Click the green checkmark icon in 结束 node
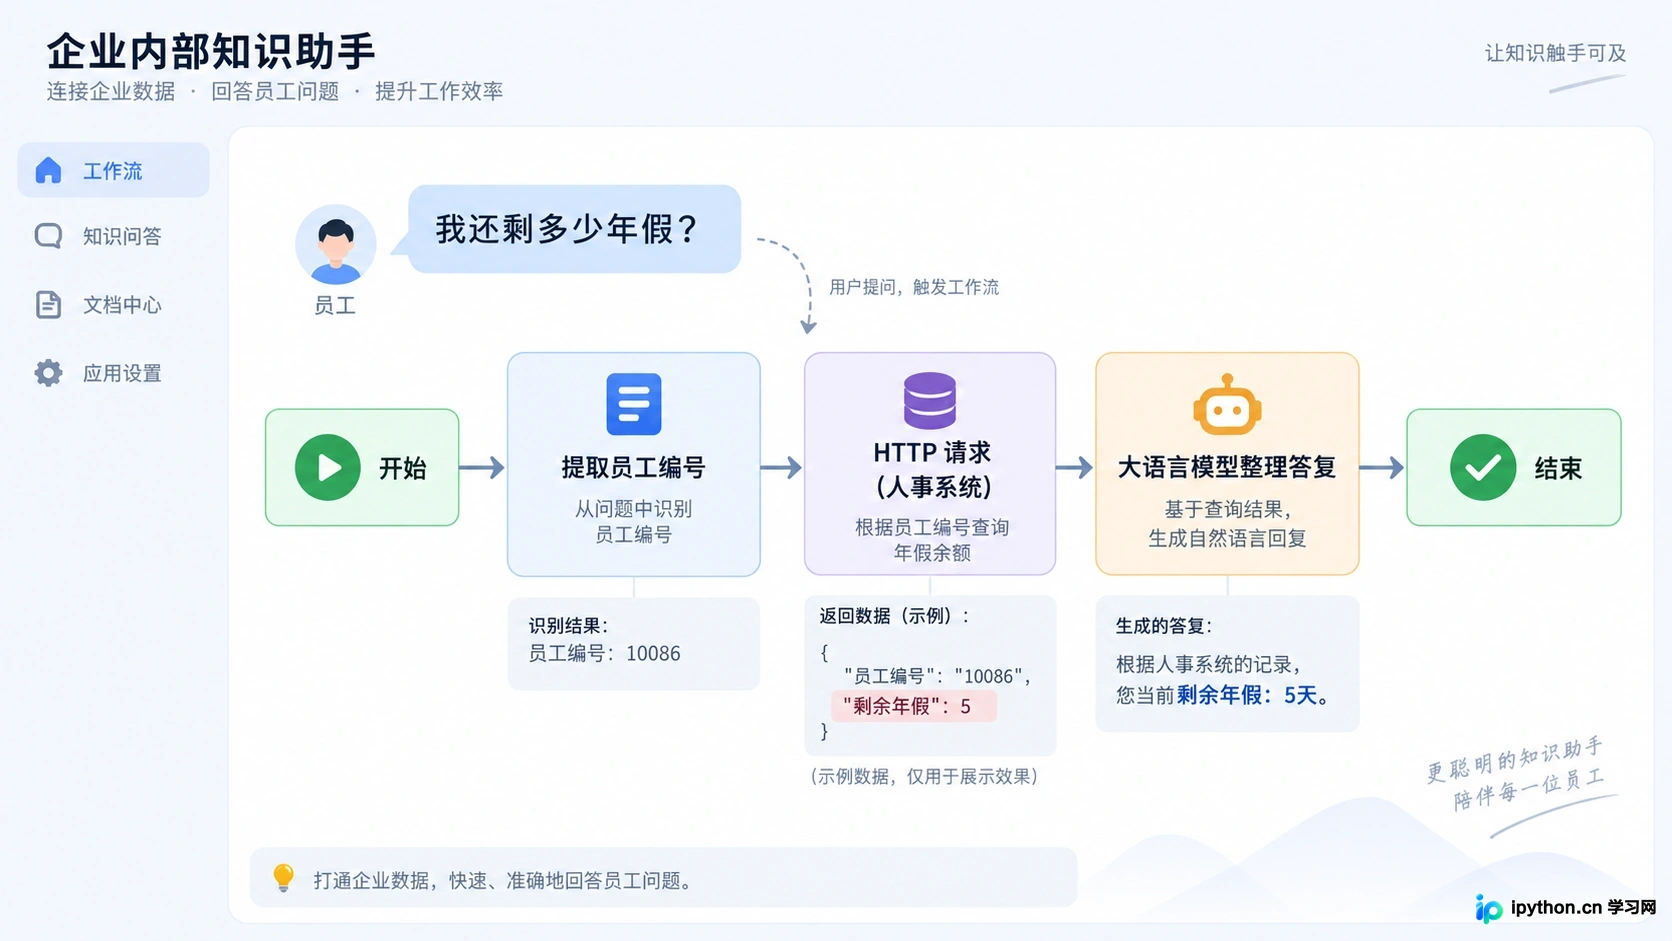The width and height of the screenshot is (1672, 941). click(1483, 467)
